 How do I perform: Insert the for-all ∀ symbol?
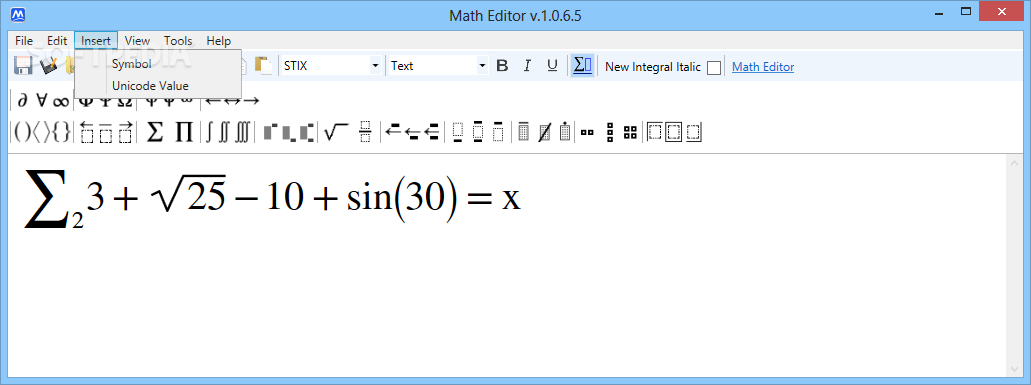41,101
